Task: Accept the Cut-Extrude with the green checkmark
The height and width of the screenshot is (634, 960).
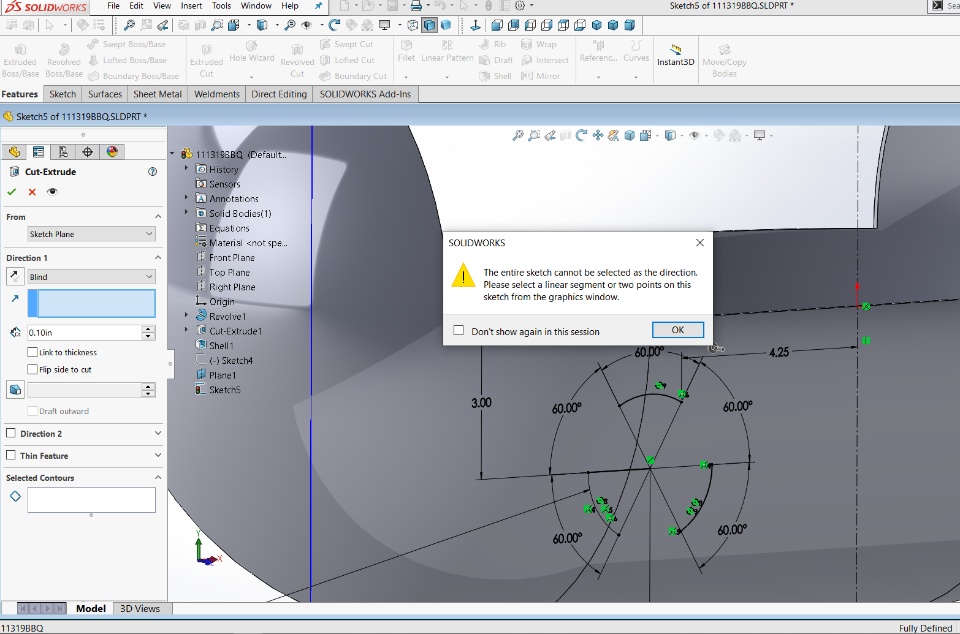Action: coord(12,192)
